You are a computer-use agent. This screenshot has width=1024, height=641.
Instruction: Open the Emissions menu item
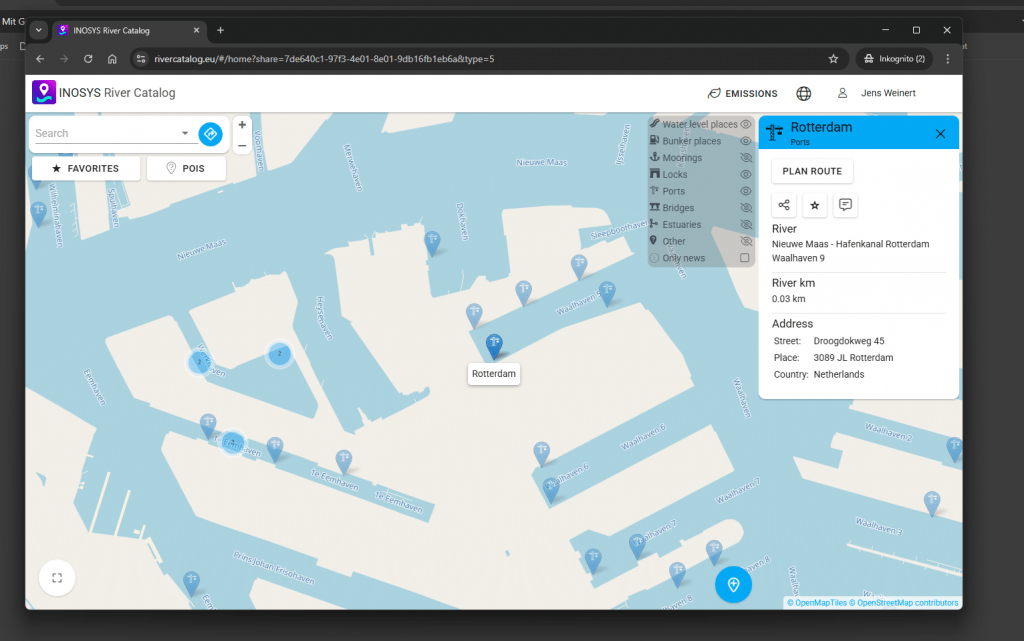742,93
